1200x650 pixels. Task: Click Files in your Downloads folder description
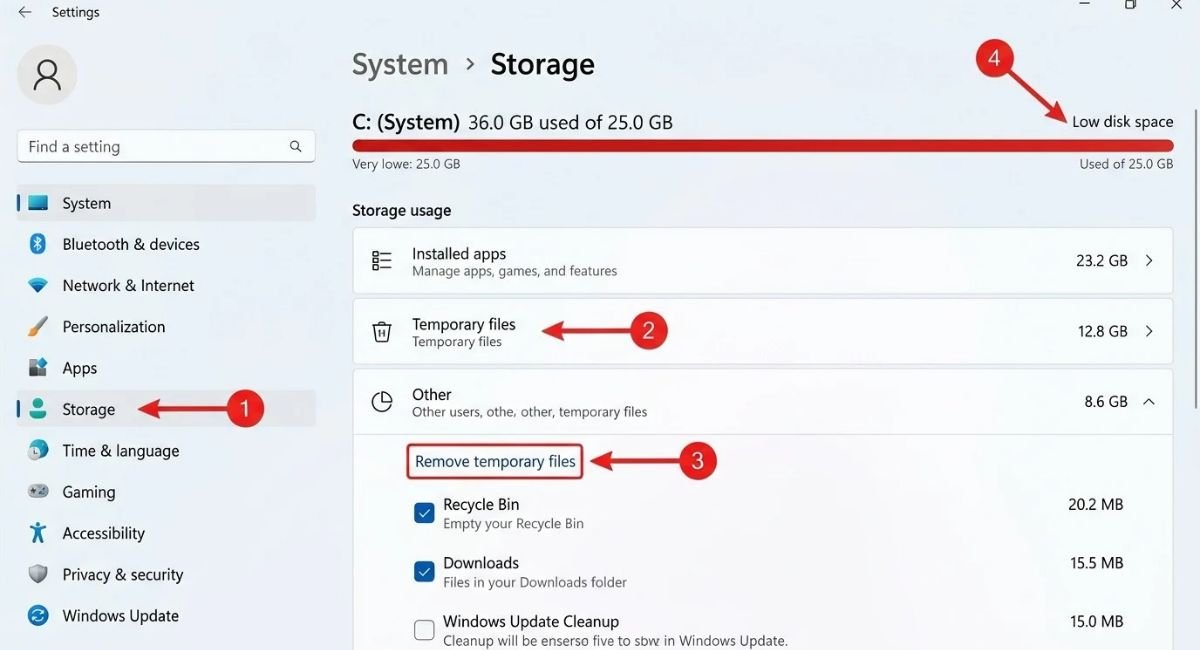click(x=535, y=582)
